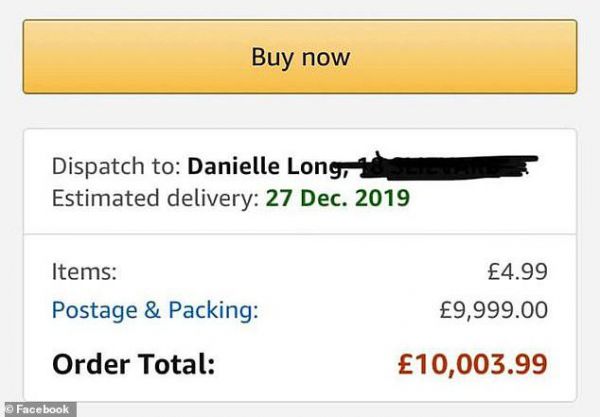Click the green 27 Dec. 2019 date

[x=337, y=197]
